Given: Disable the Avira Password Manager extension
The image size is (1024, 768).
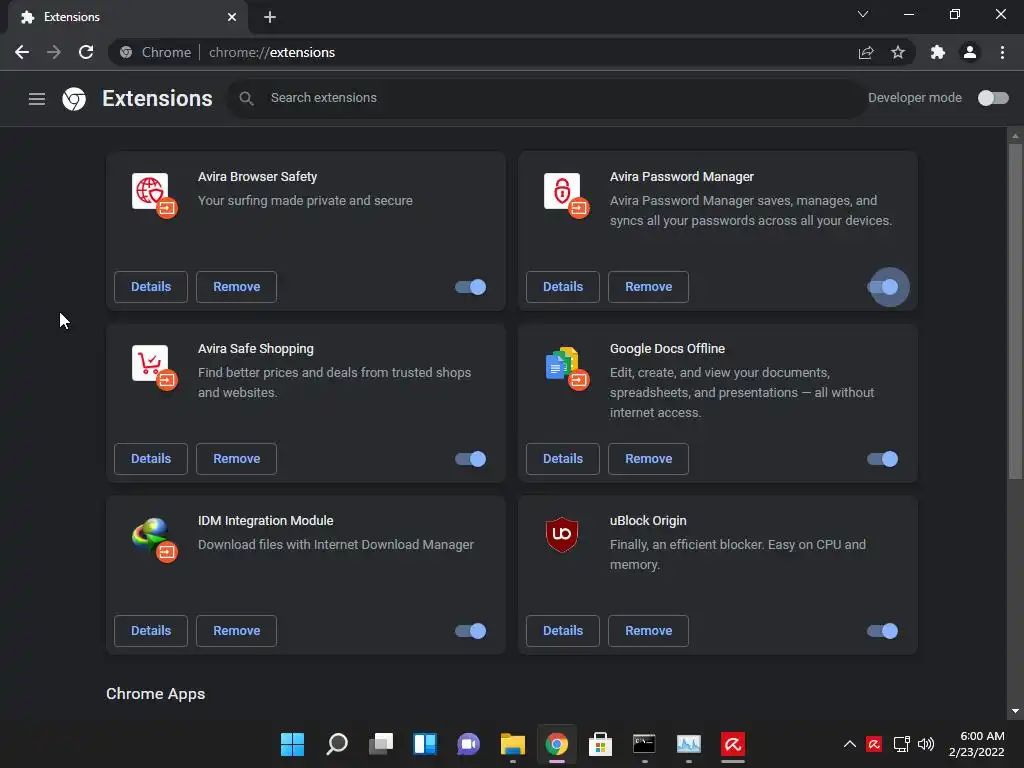Looking at the screenshot, I should coord(882,287).
